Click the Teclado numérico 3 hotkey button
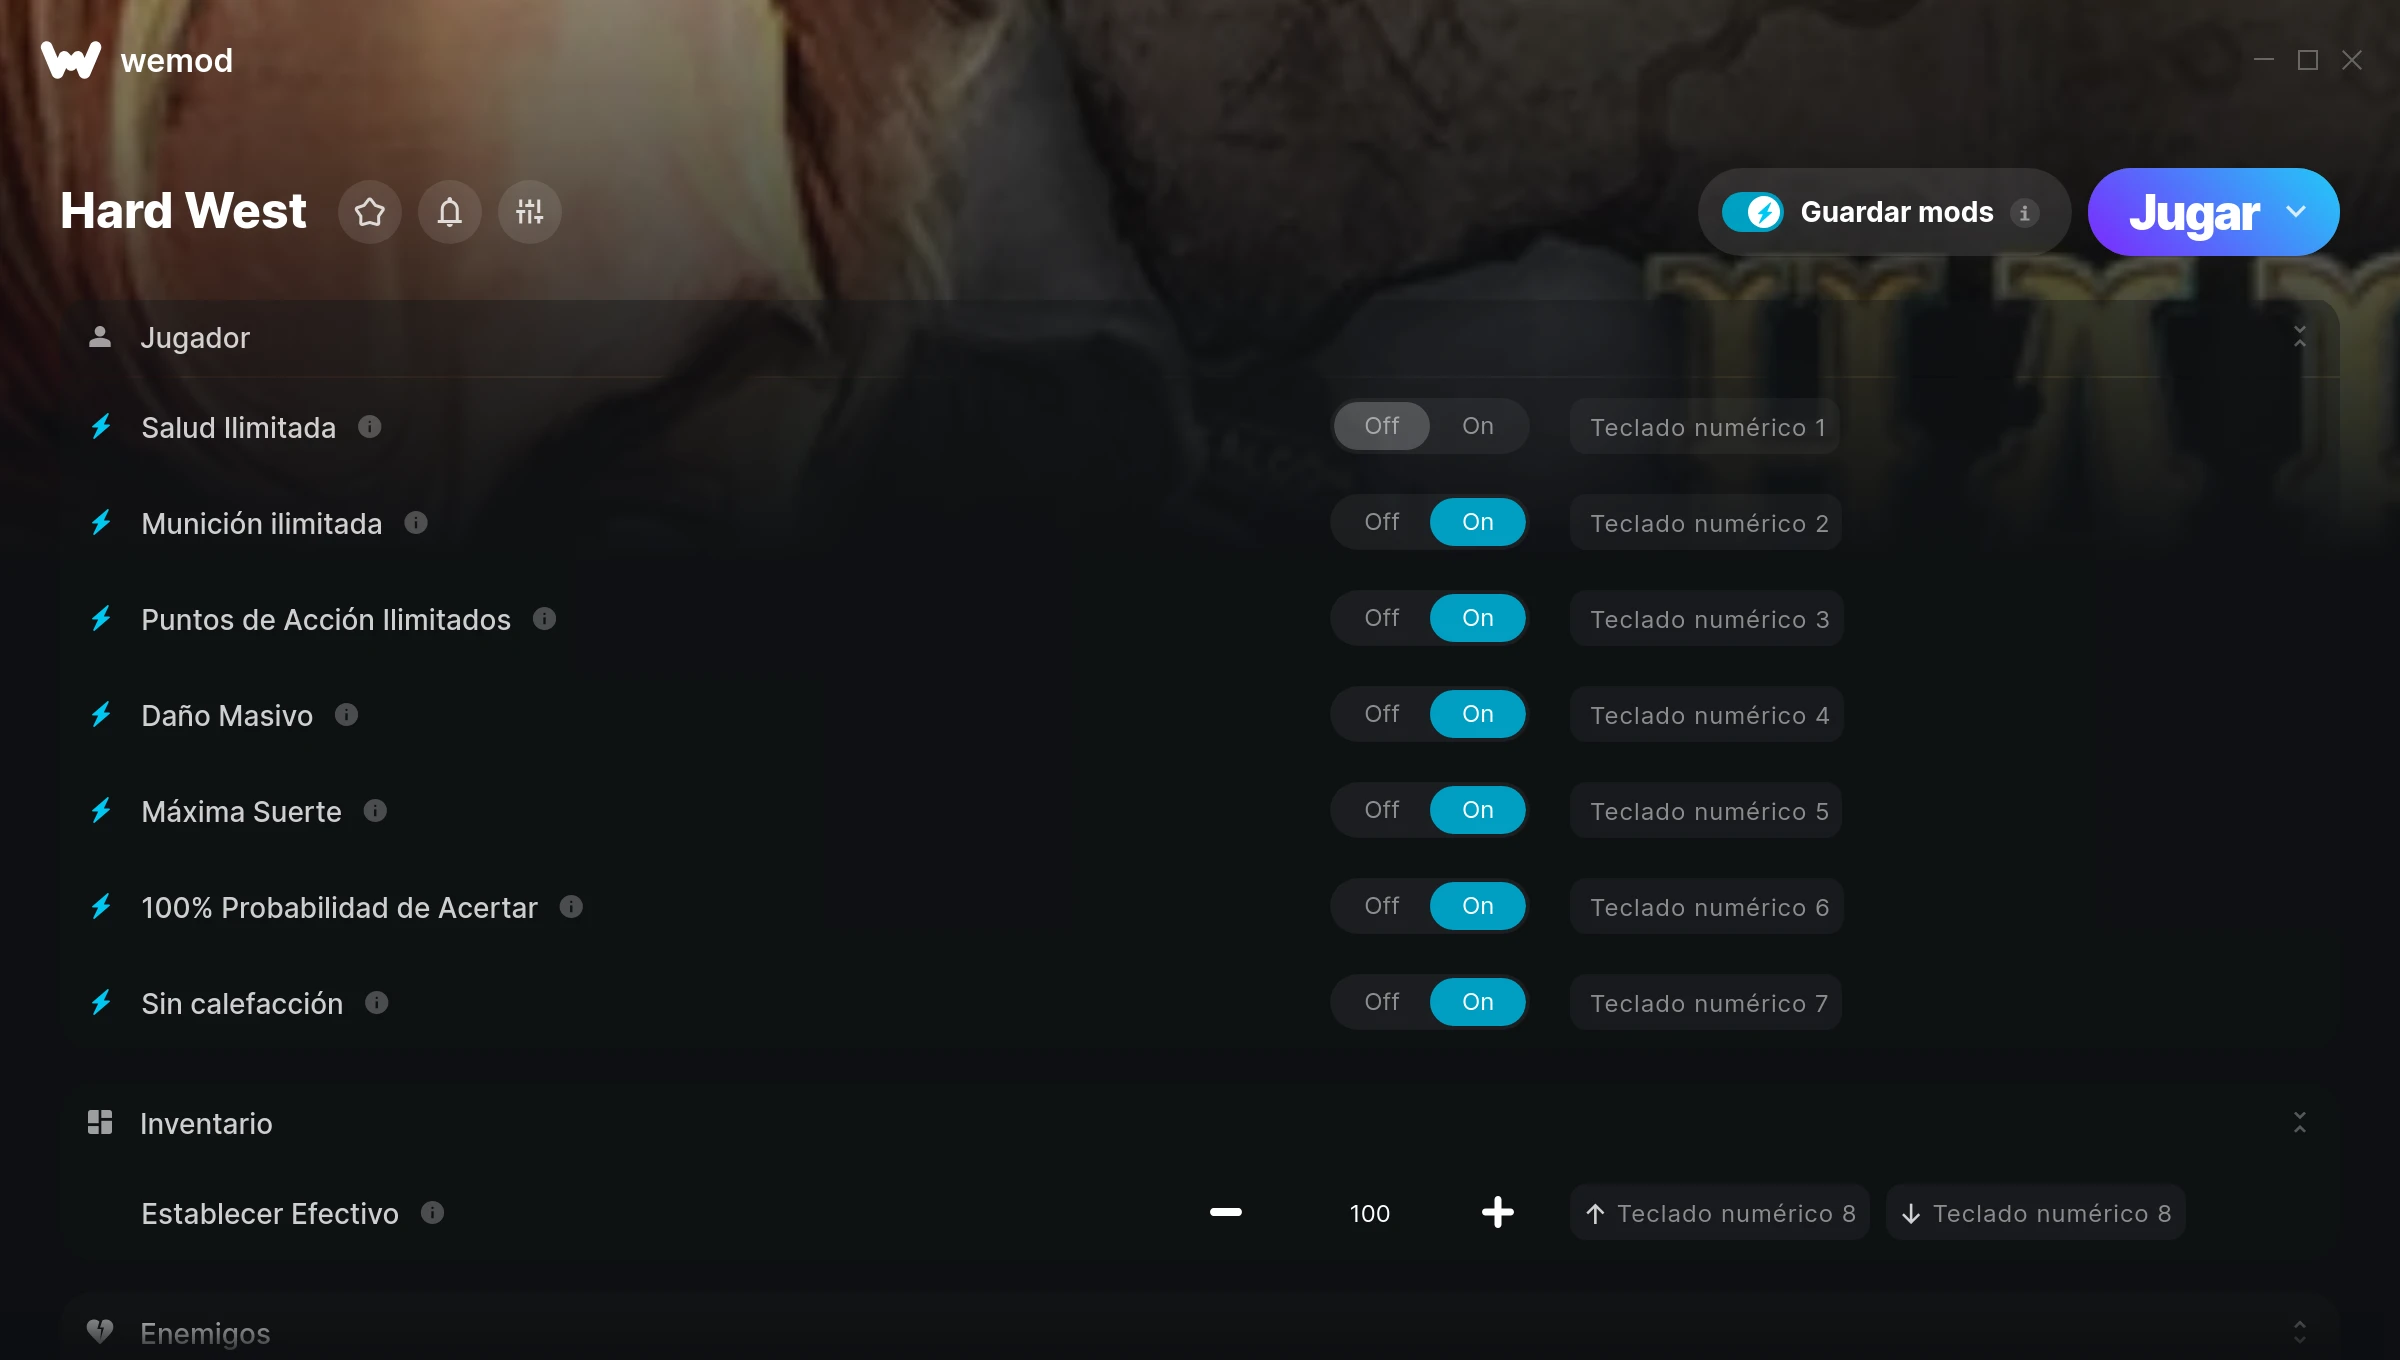 (x=1707, y=619)
